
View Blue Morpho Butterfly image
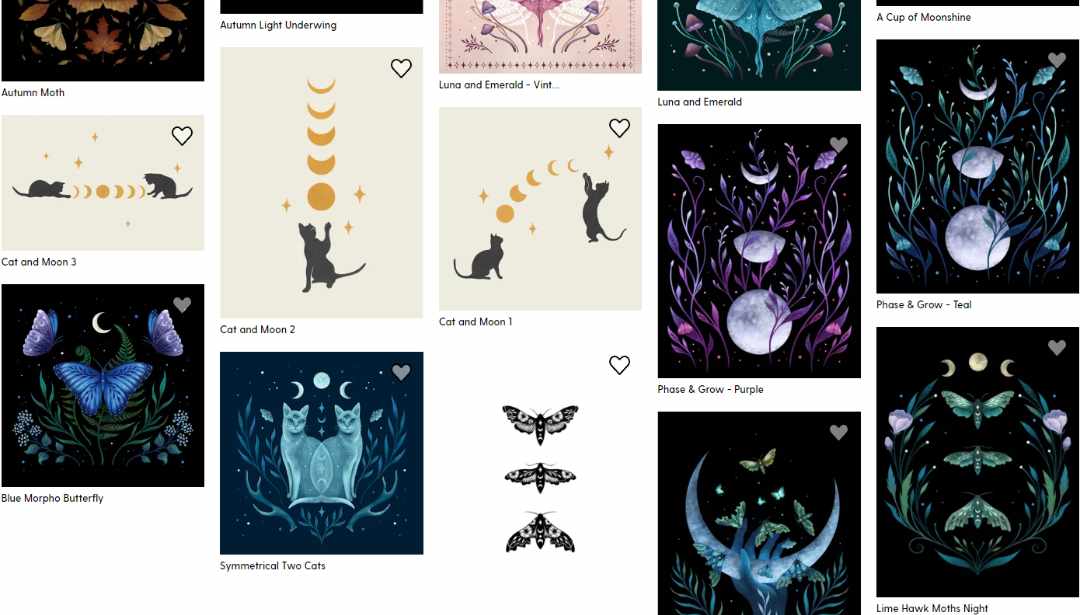(103, 386)
